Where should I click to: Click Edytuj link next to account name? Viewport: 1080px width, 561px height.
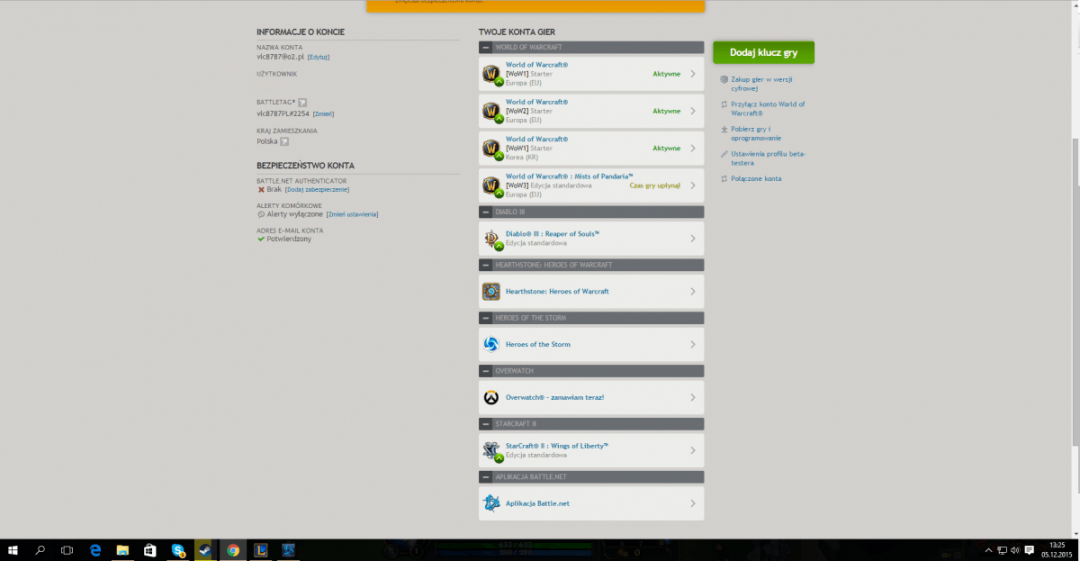[318, 57]
